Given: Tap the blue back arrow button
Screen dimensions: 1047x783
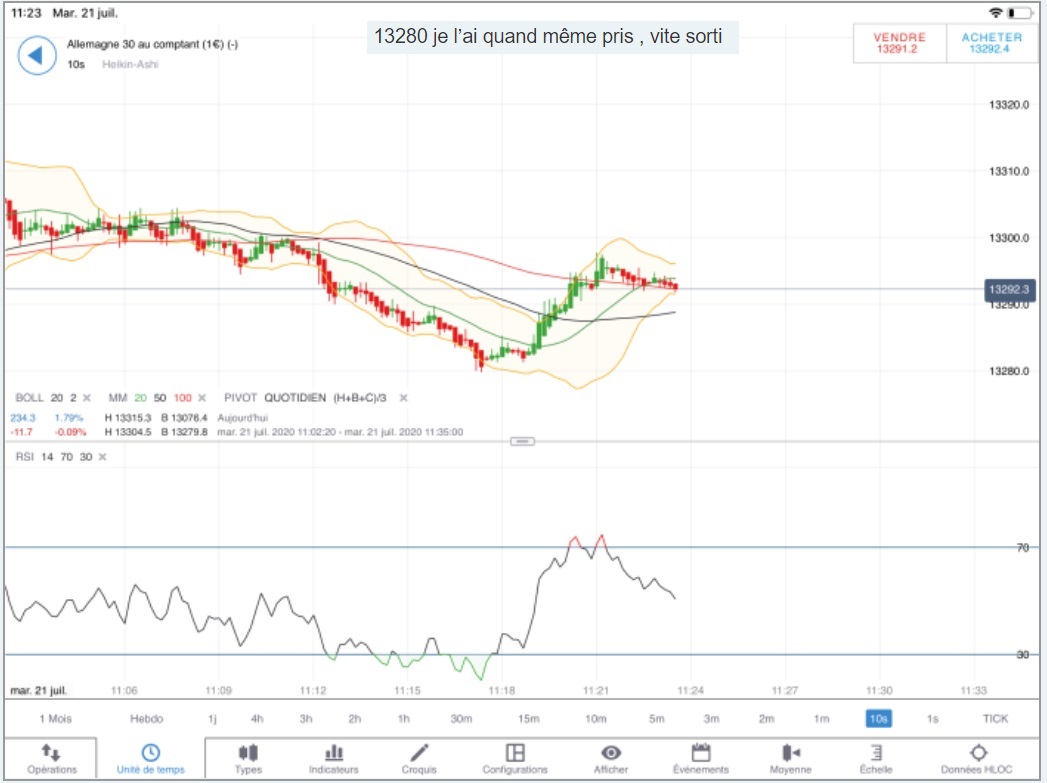Looking at the screenshot, I should point(37,55).
